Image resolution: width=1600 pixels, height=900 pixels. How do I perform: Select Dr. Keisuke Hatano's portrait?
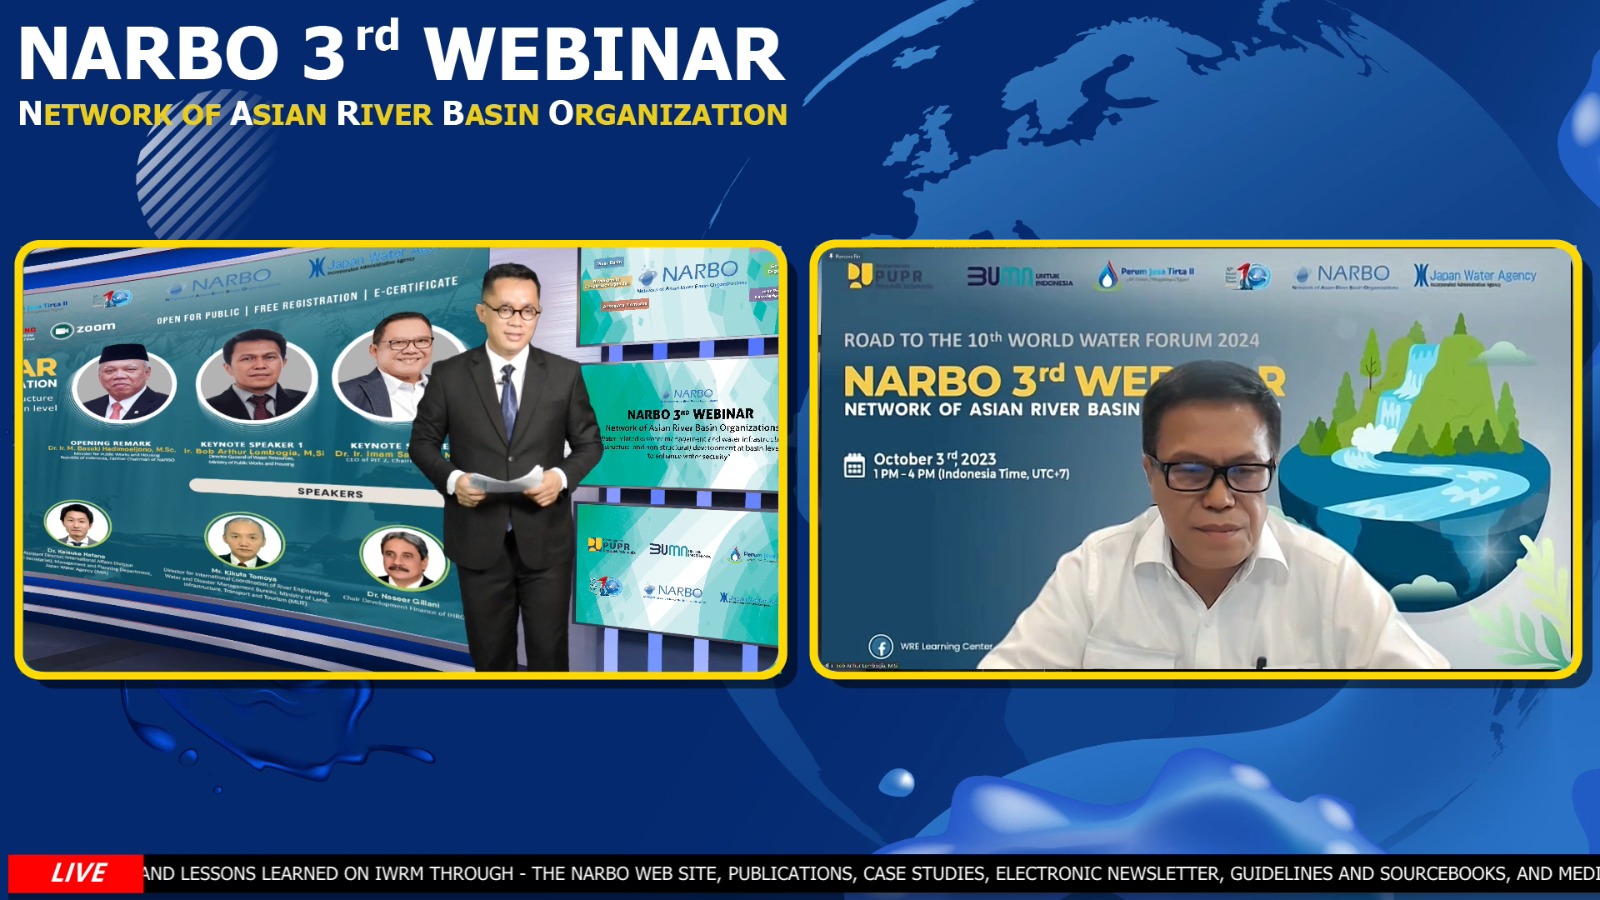coord(77,524)
